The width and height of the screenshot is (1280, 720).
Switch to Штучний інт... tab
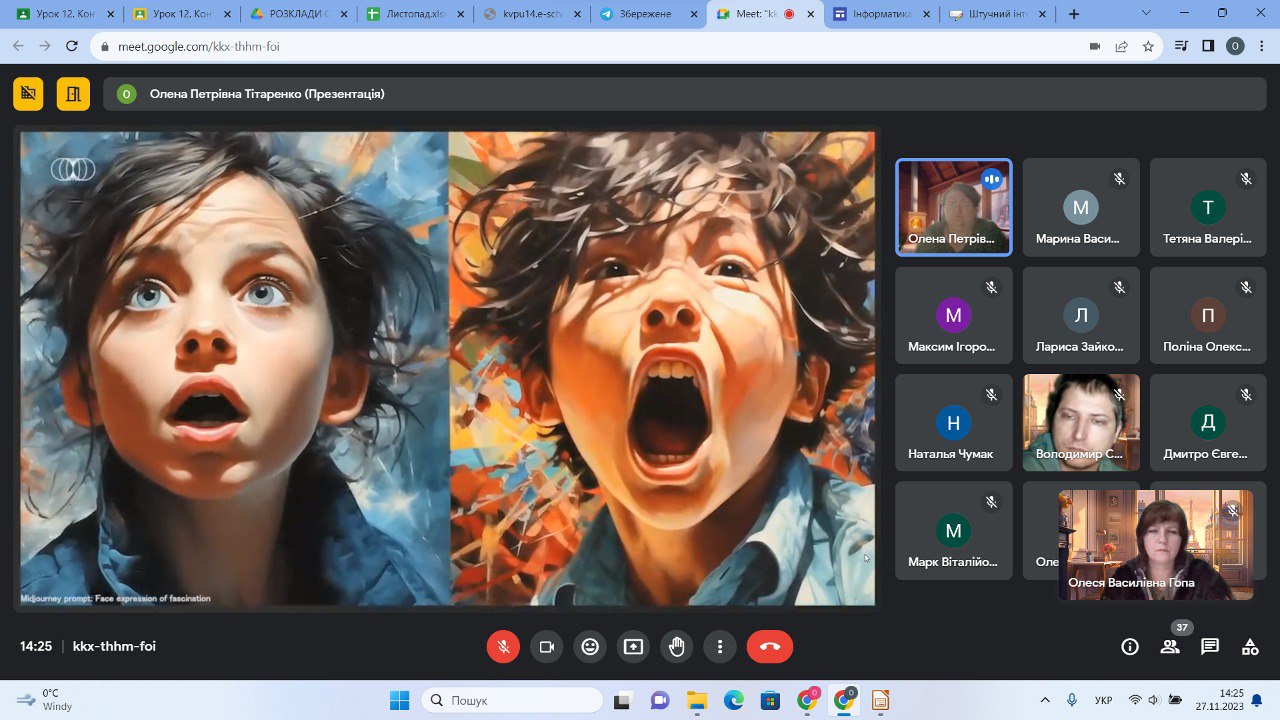pyautogui.click(x=998, y=14)
